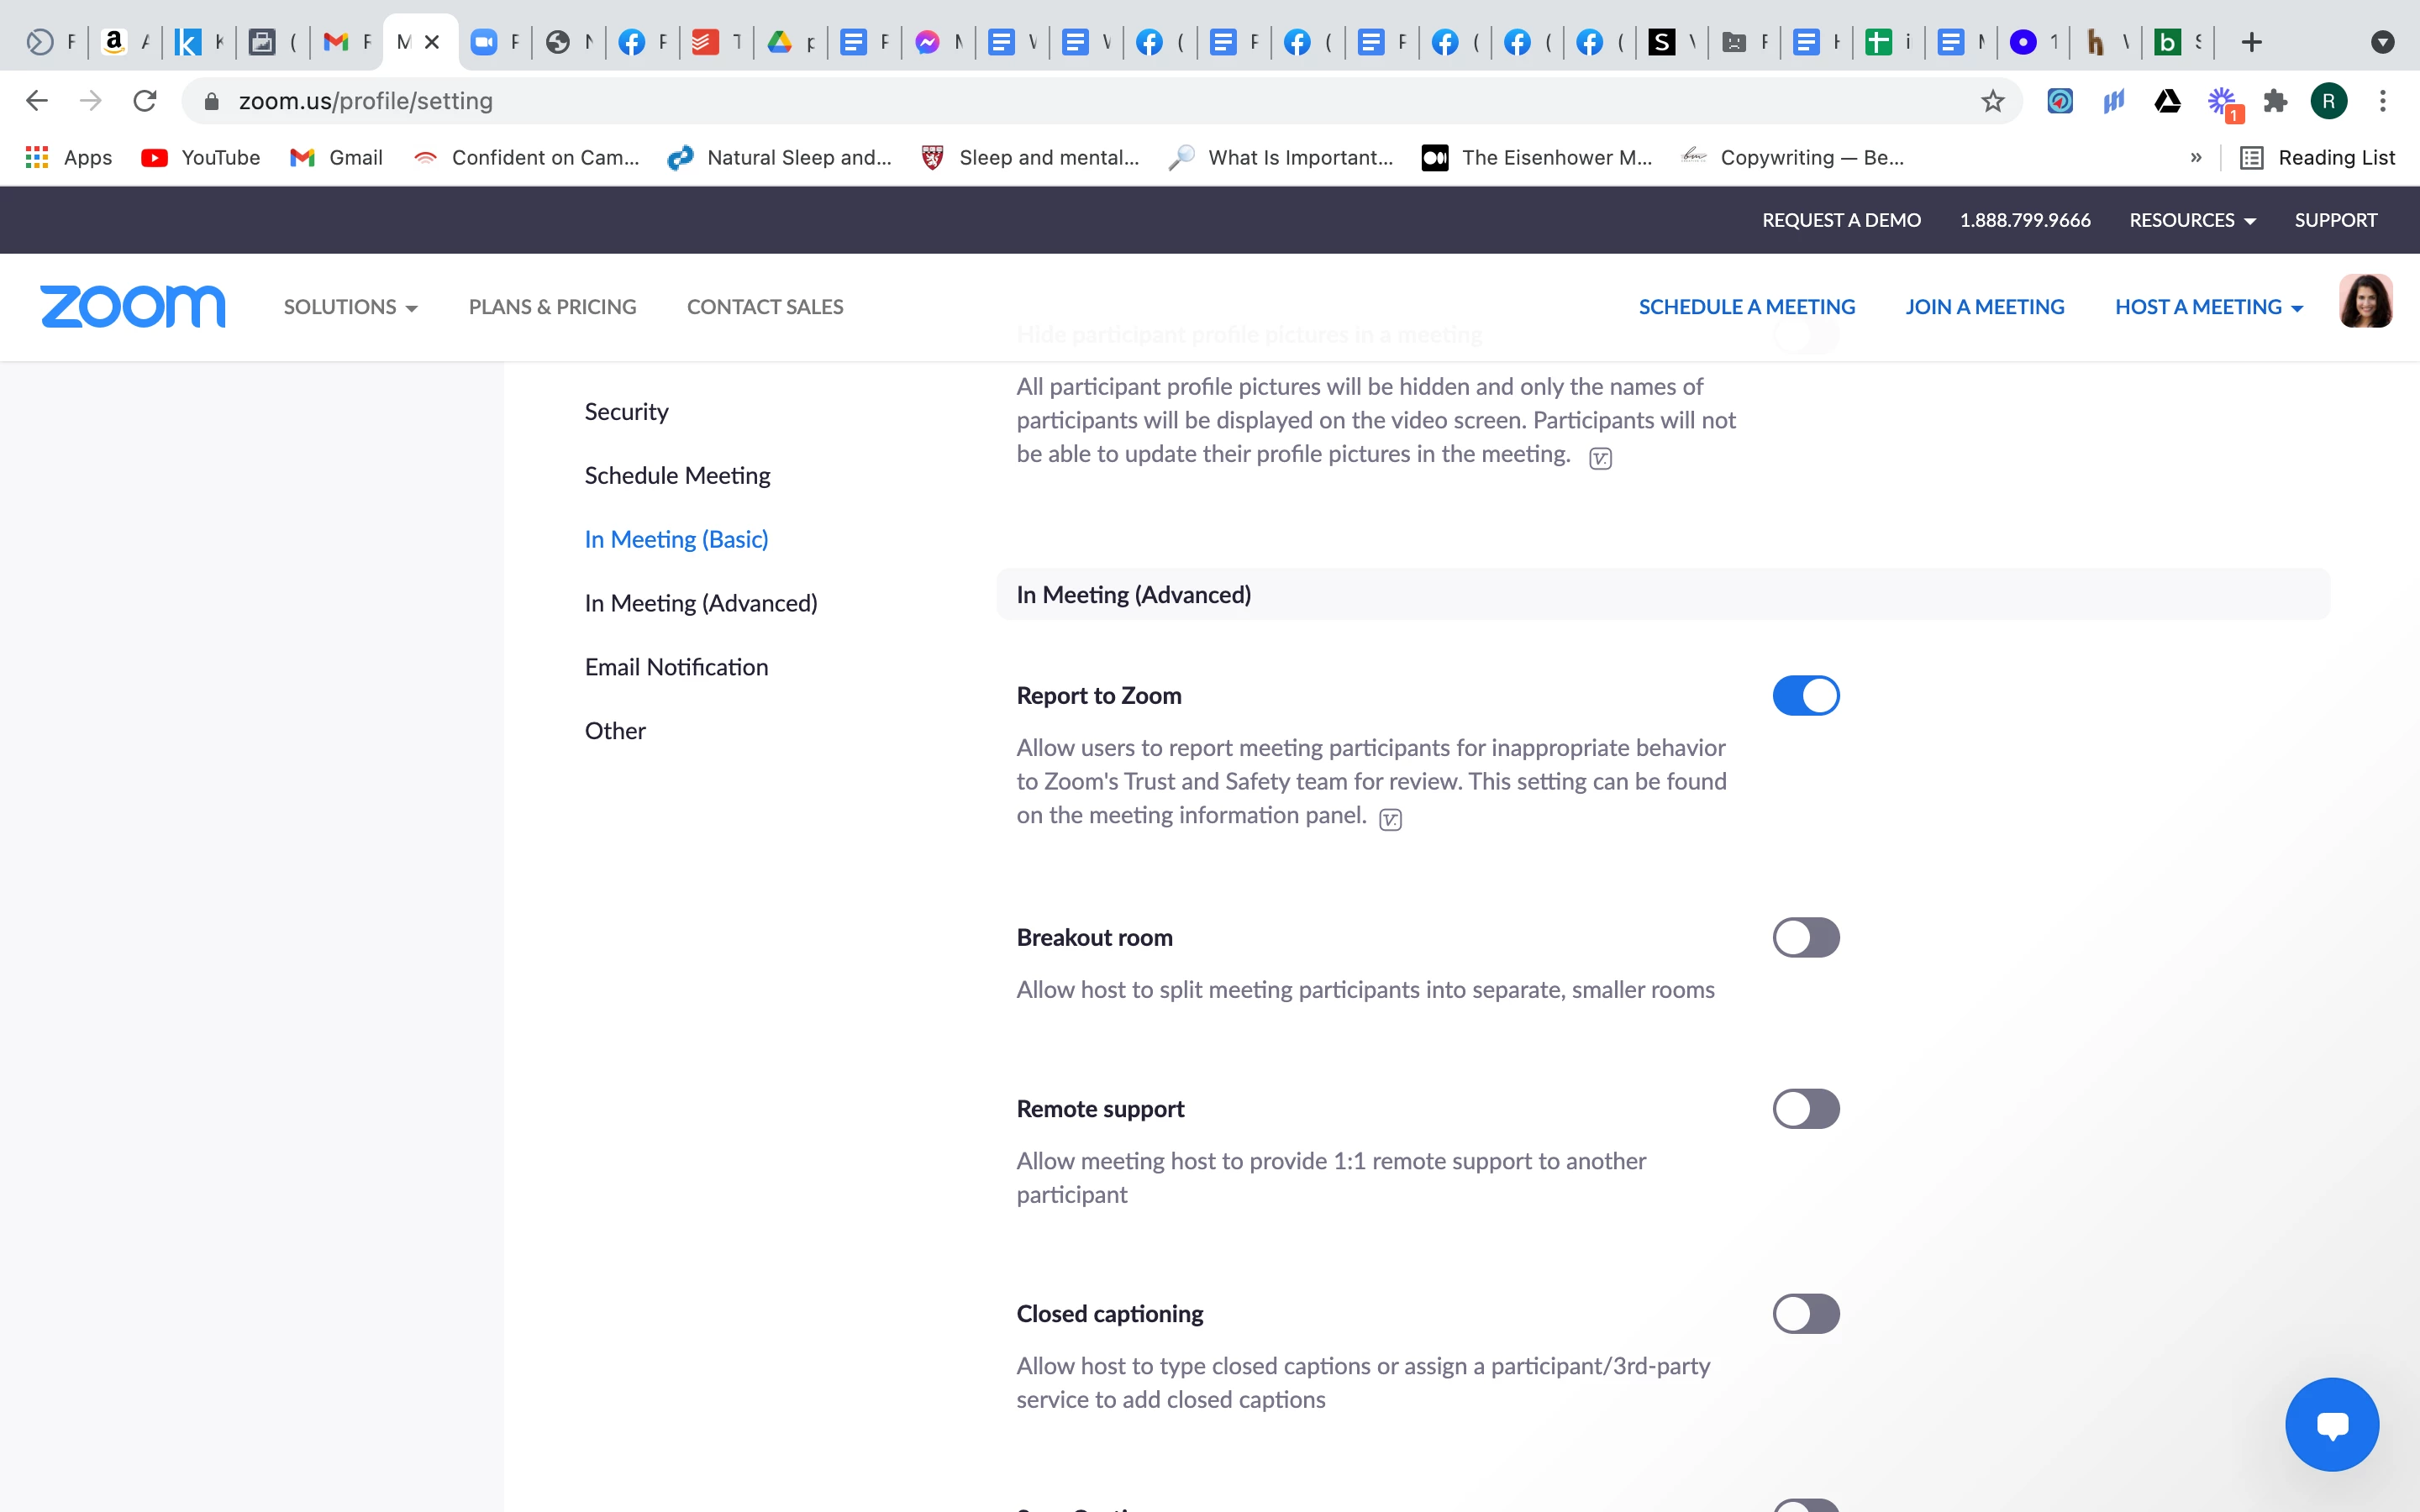2420x1512 pixels.
Task: Disable the Report to Zoom toggle
Action: [x=1805, y=696]
